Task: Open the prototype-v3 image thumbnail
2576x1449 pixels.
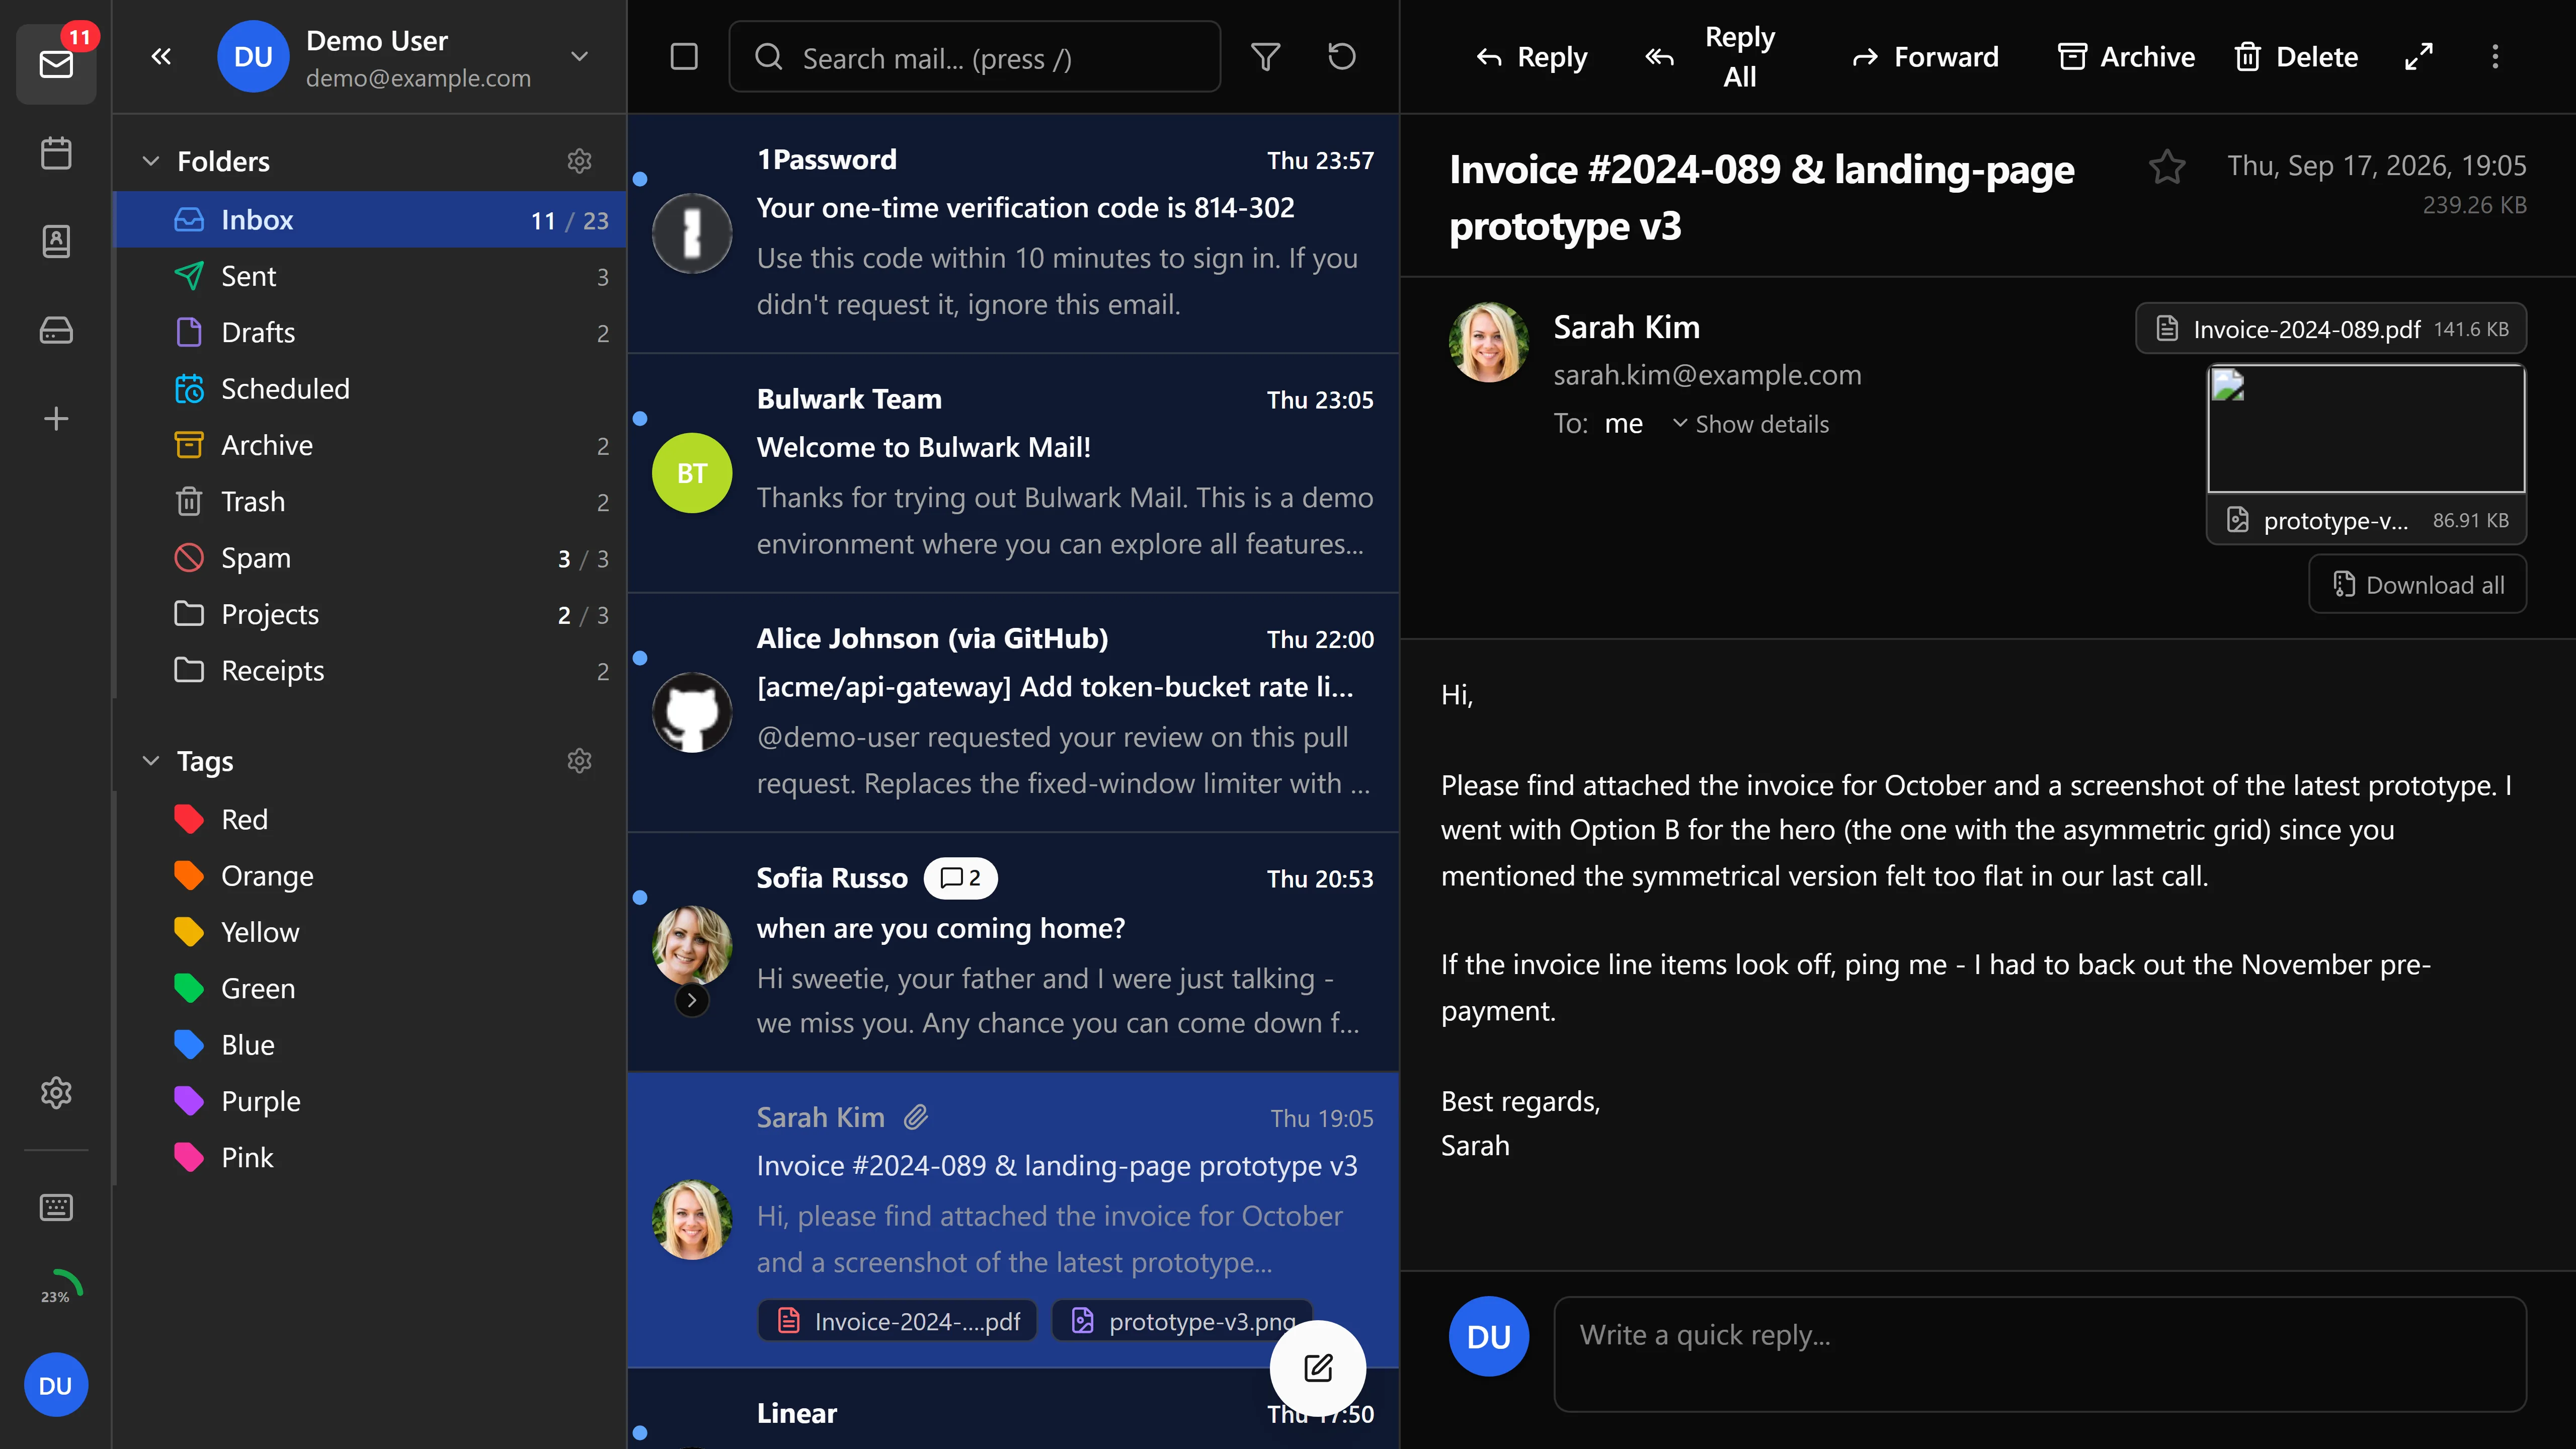Action: point(2366,429)
